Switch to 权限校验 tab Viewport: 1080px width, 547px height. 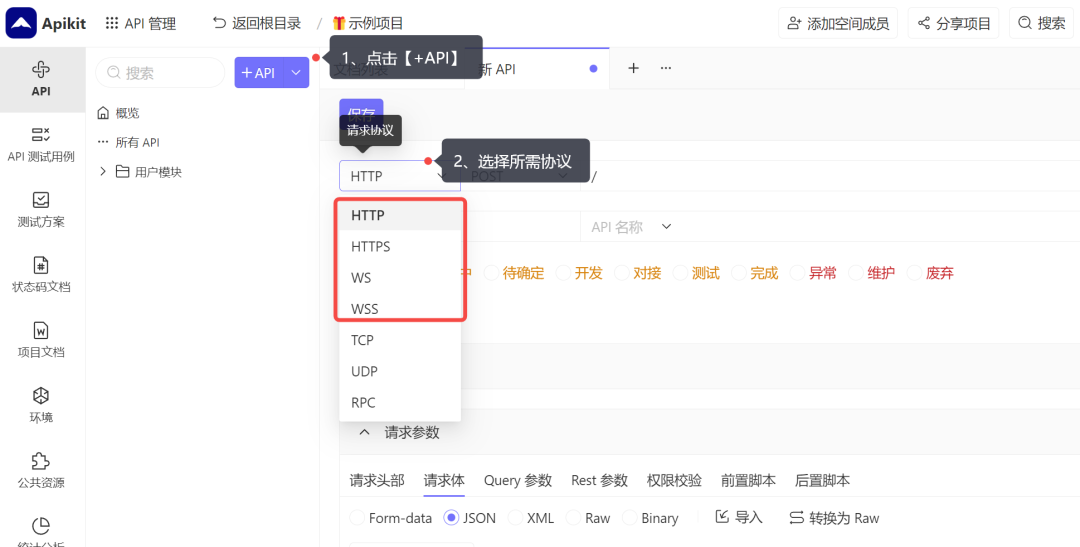[x=674, y=480]
